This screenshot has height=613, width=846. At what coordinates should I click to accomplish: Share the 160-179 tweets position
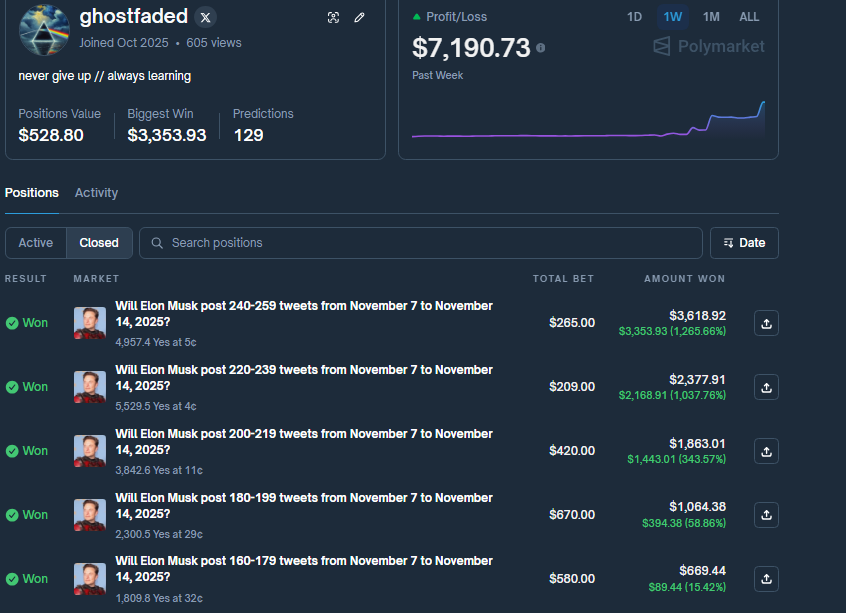766,578
